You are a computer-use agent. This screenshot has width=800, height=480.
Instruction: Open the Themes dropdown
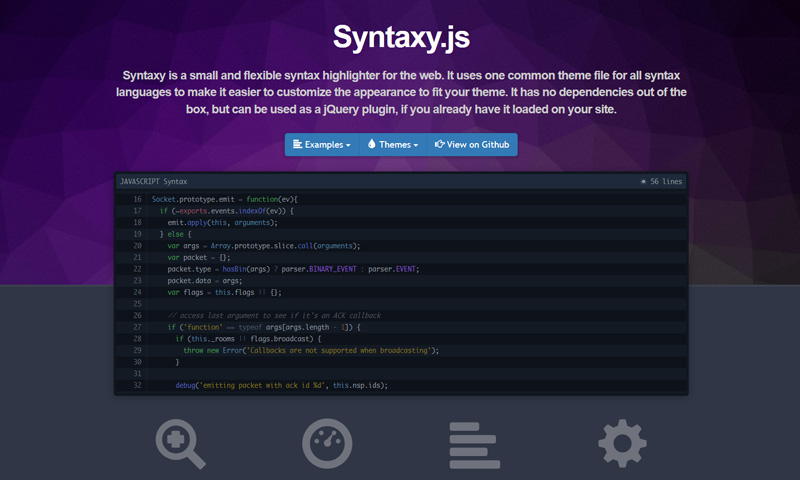(393, 144)
